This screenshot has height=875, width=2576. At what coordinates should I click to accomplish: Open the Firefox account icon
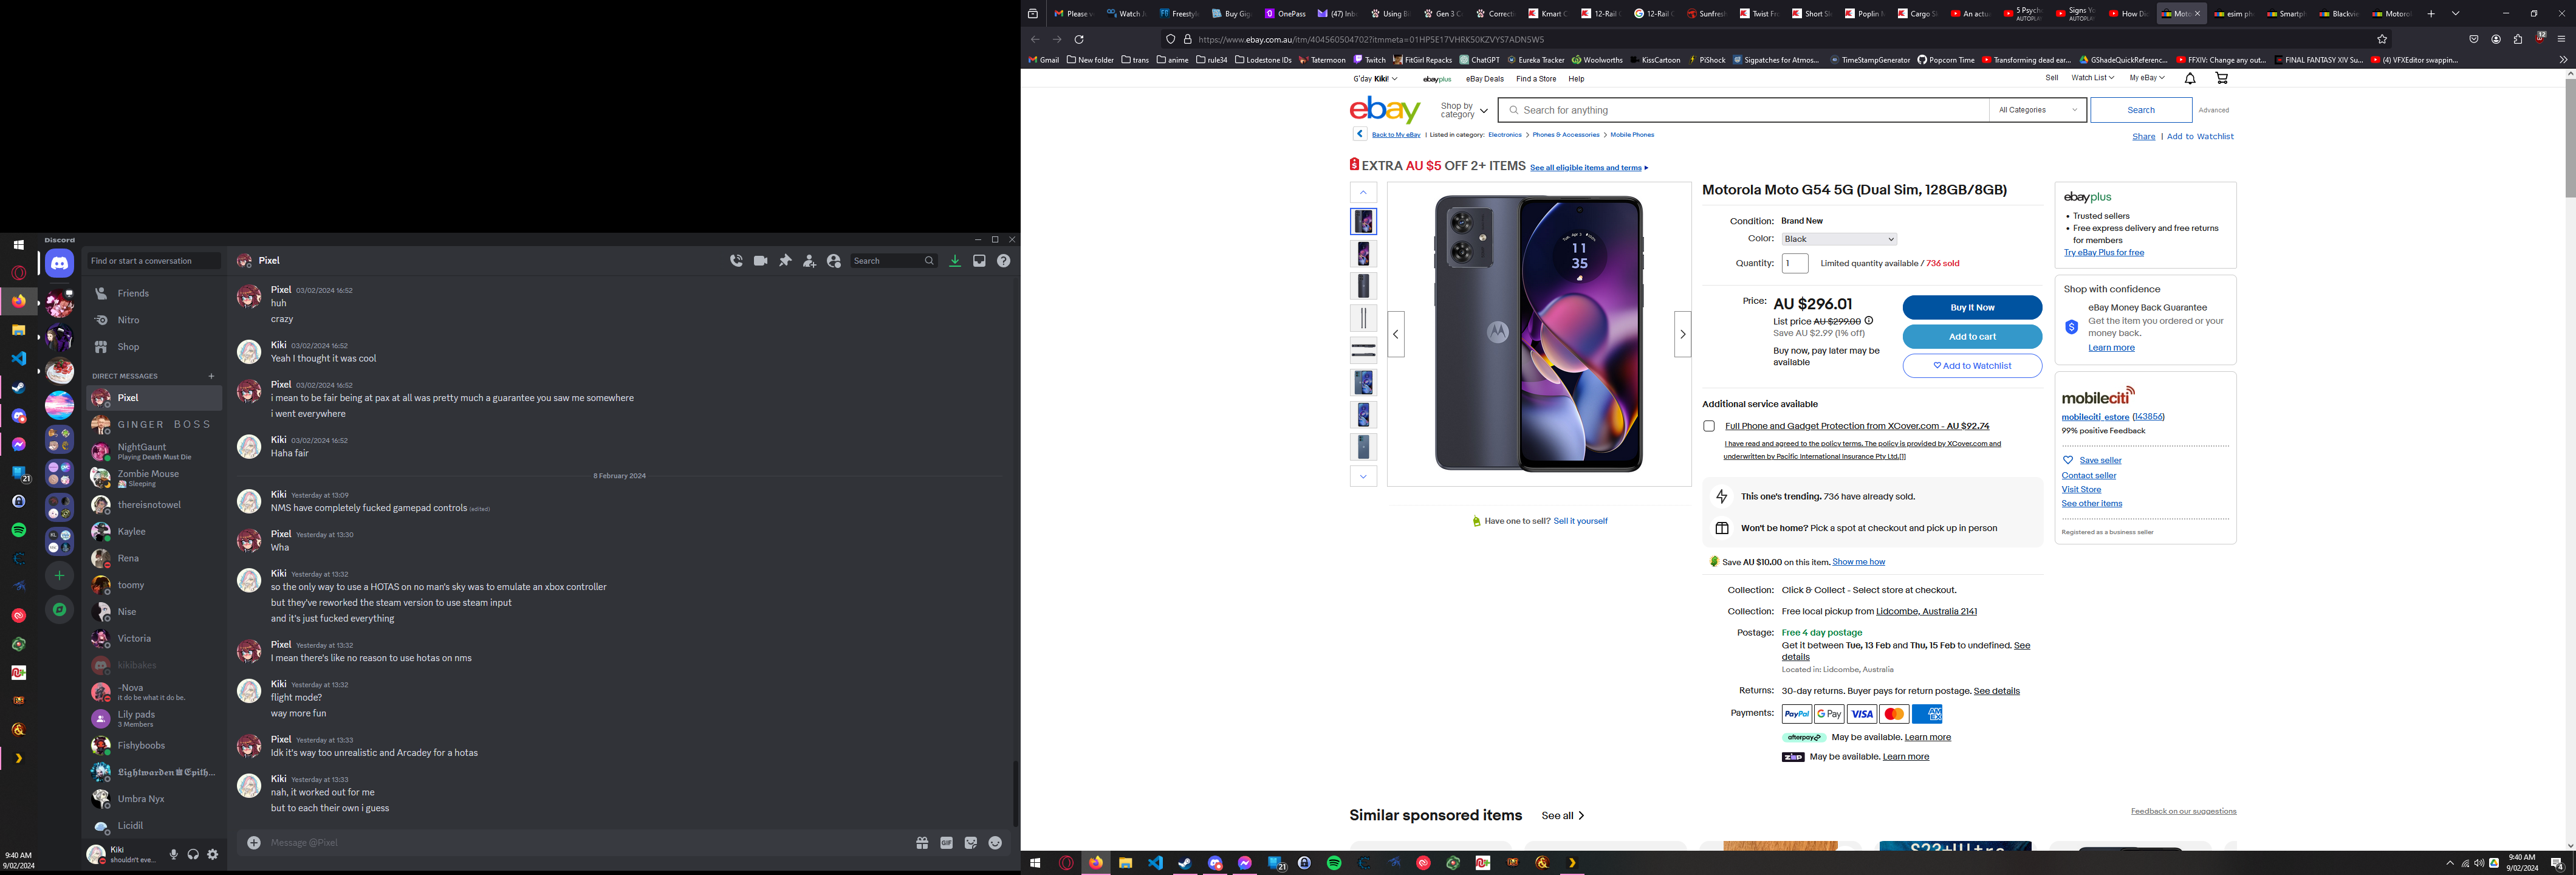pos(2496,39)
